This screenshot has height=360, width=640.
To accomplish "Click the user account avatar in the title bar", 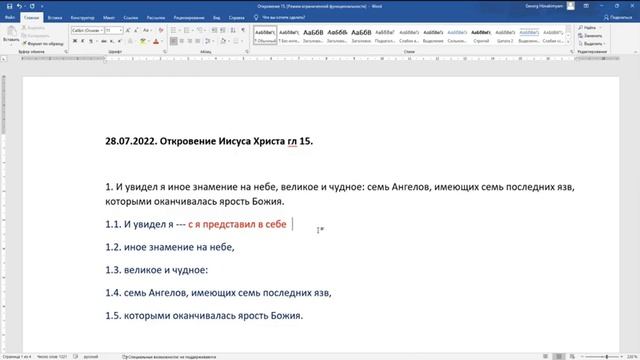I will [571, 6].
